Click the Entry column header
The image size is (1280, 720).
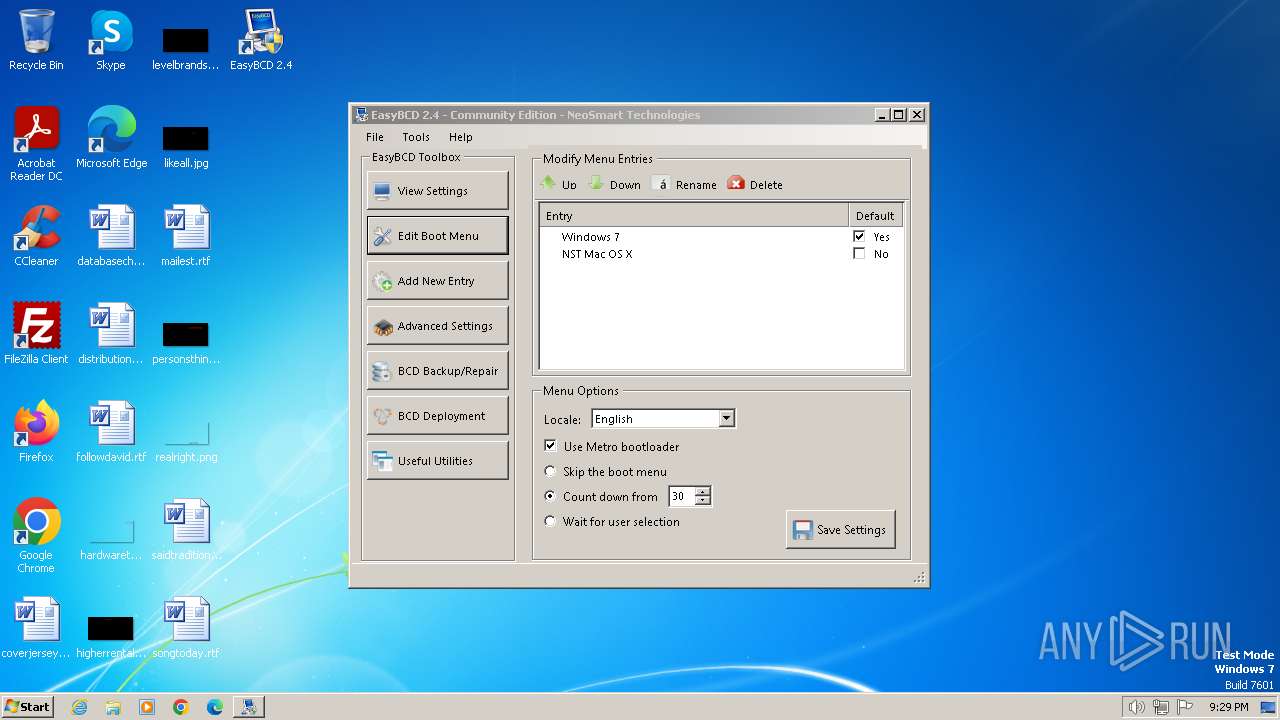(x=694, y=216)
